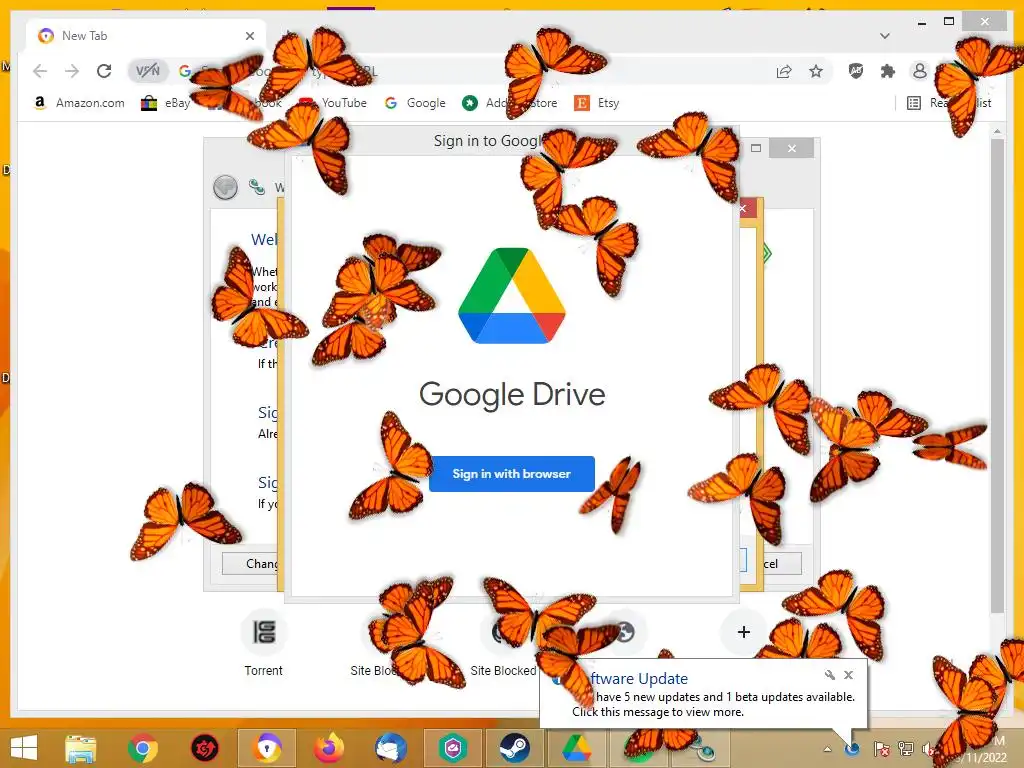Go back using the browser back arrow

pos(40,71)
